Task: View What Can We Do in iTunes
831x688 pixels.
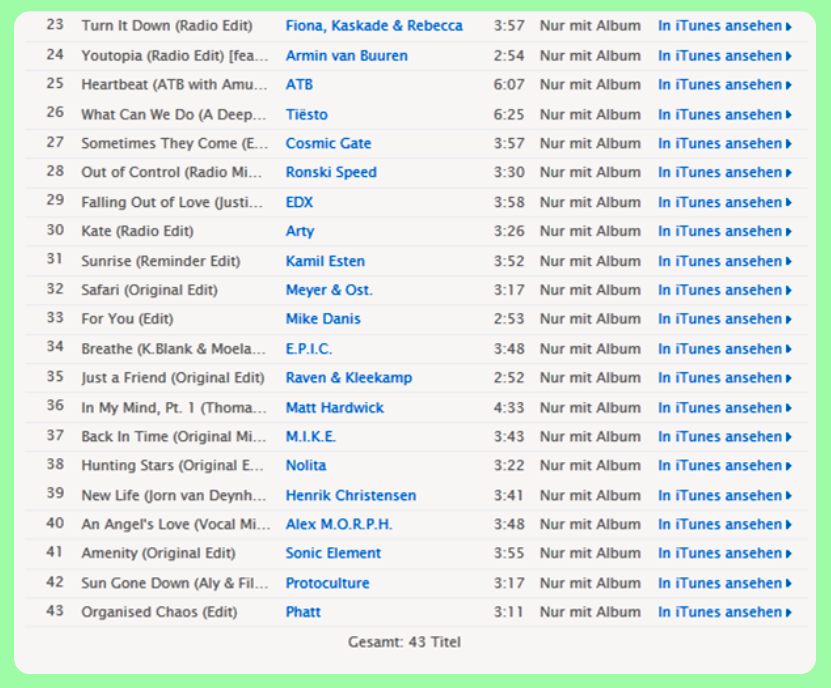Action: [724, 114]
